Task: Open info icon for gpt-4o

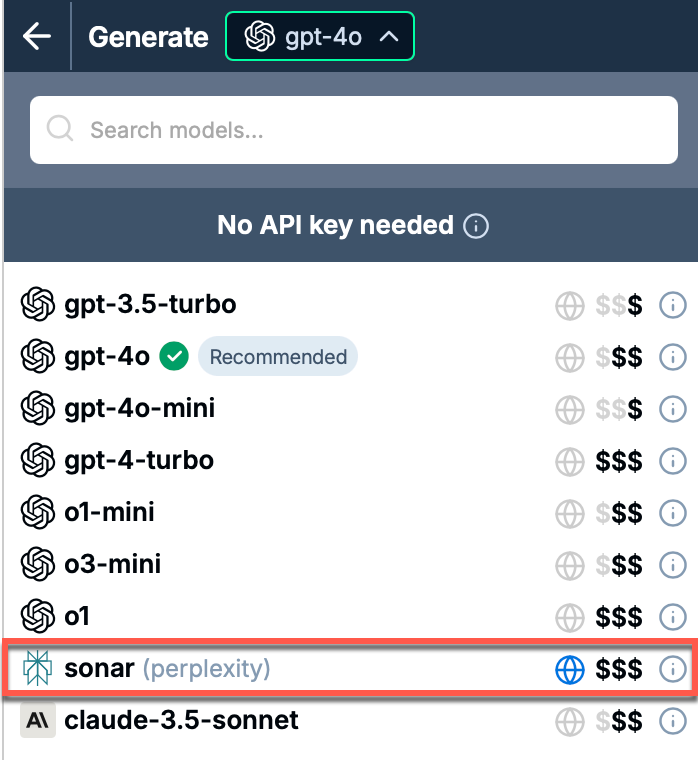Action: point(673,357)
